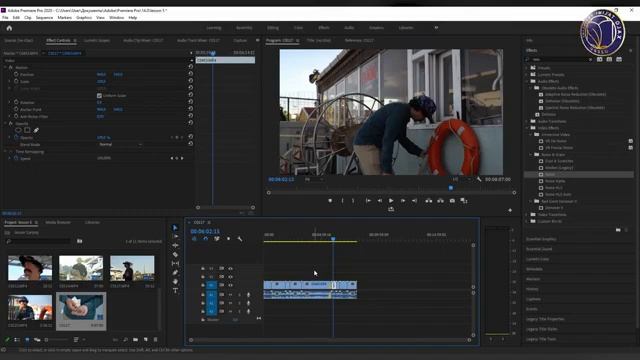The image size is (640, 360).
Task: Open the Window menu
Action: tap(116, 18)
